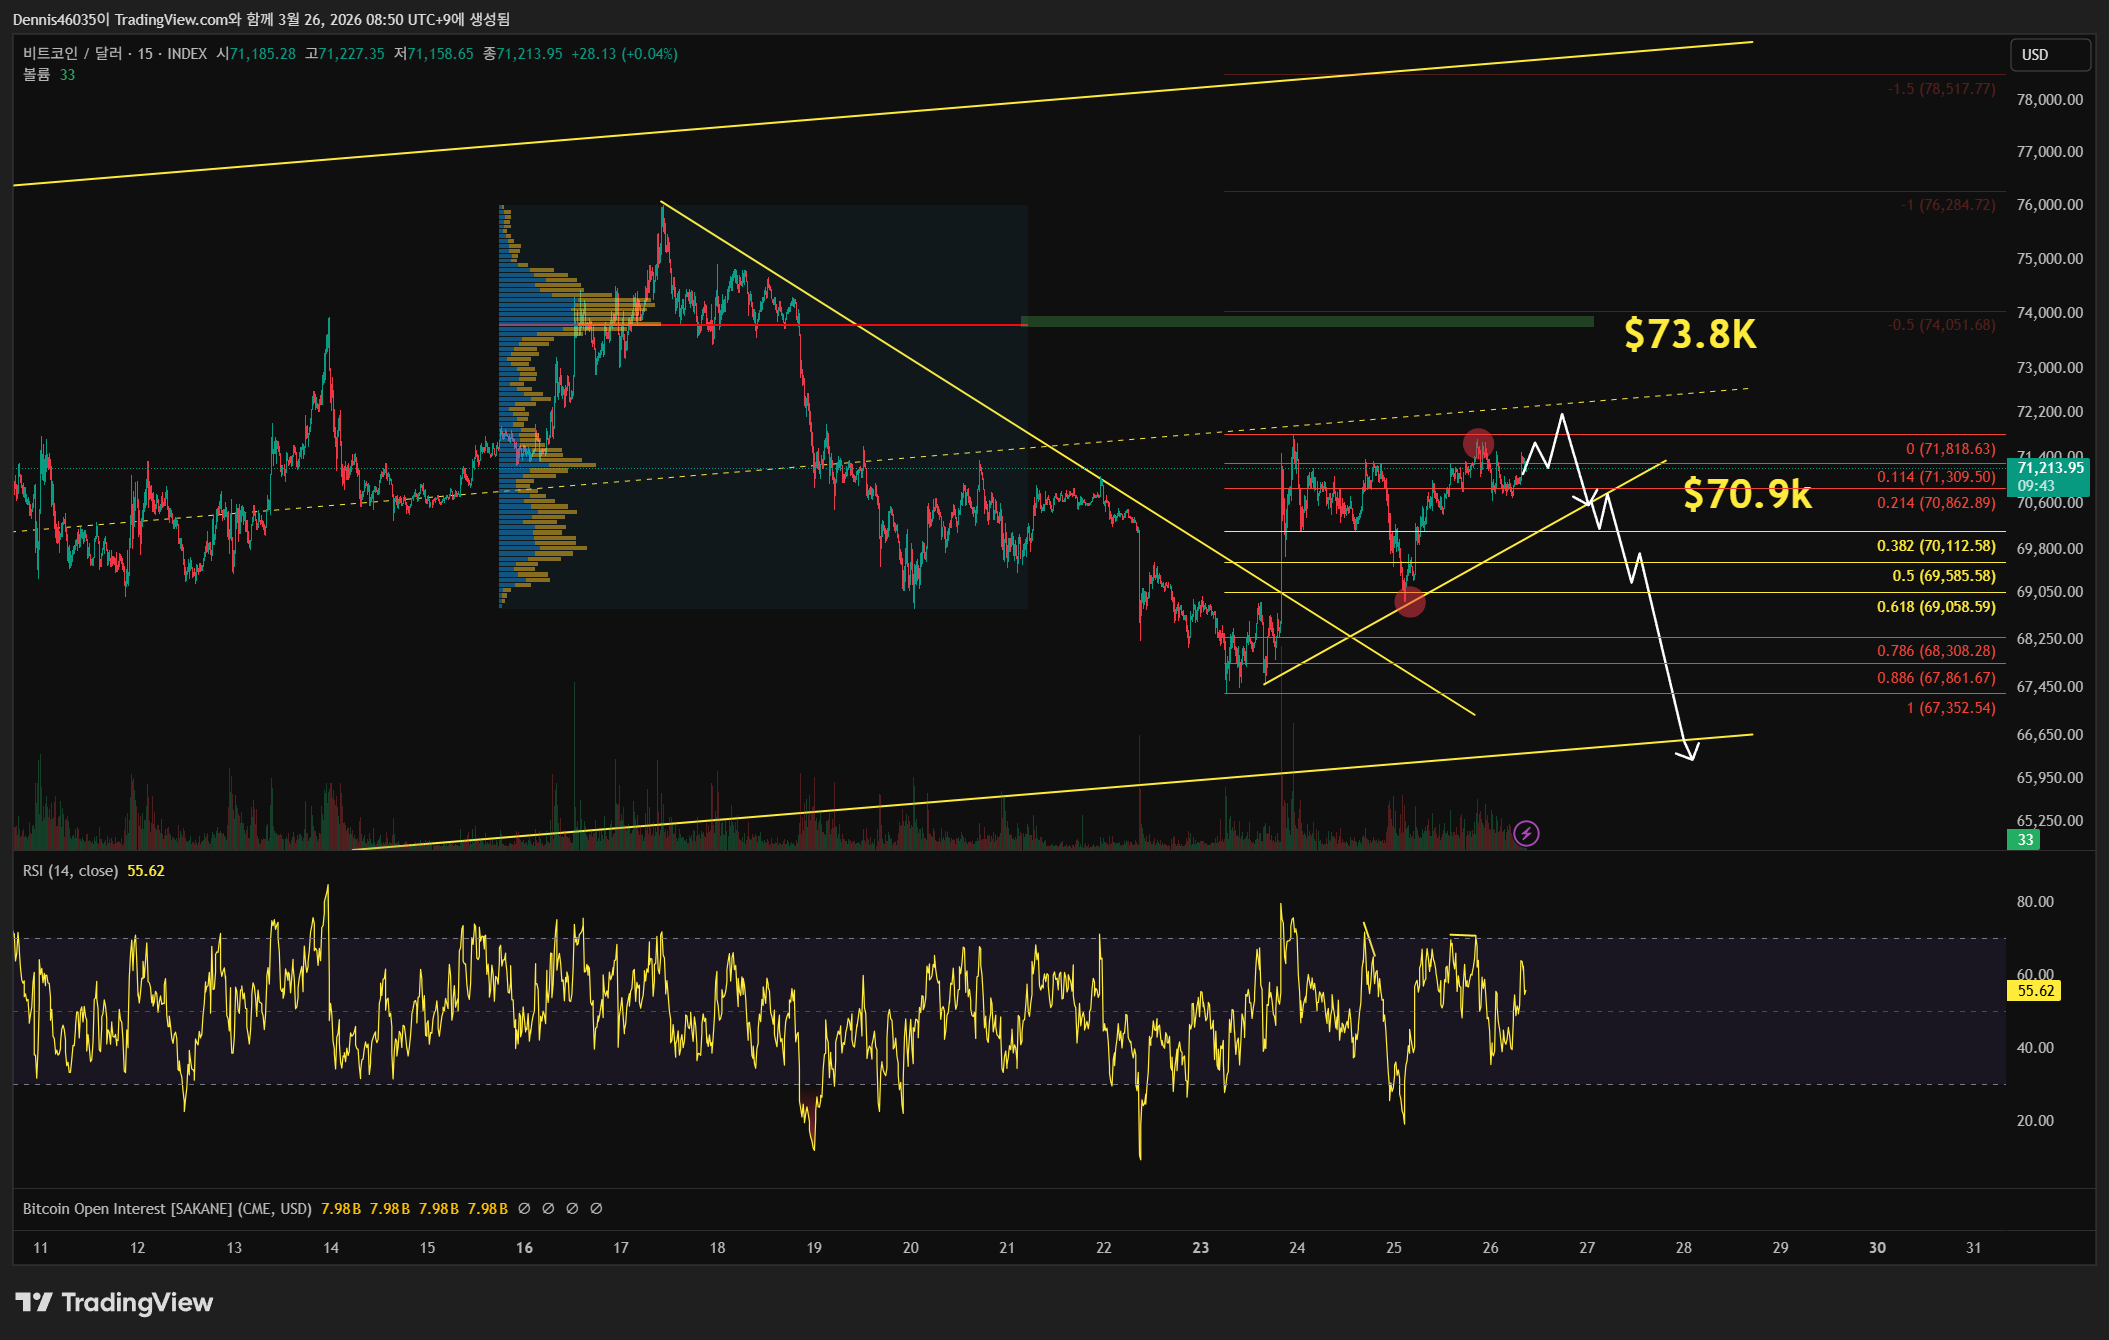Screen dimensions: 2109x1340
Task: Click the RSI (14, close) indicator label
Action: tap(70, 871)
